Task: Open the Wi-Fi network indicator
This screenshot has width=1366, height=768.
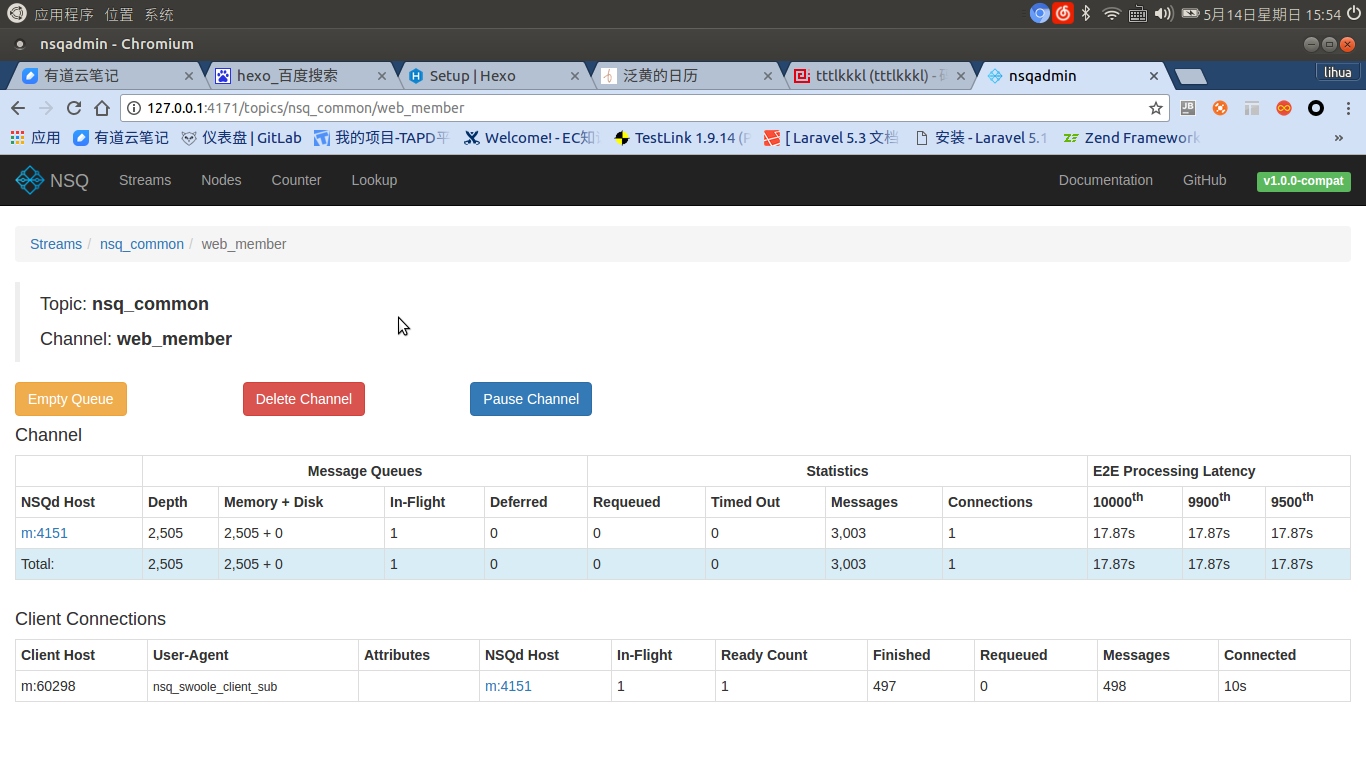Action: click(x=1111, y=14)
